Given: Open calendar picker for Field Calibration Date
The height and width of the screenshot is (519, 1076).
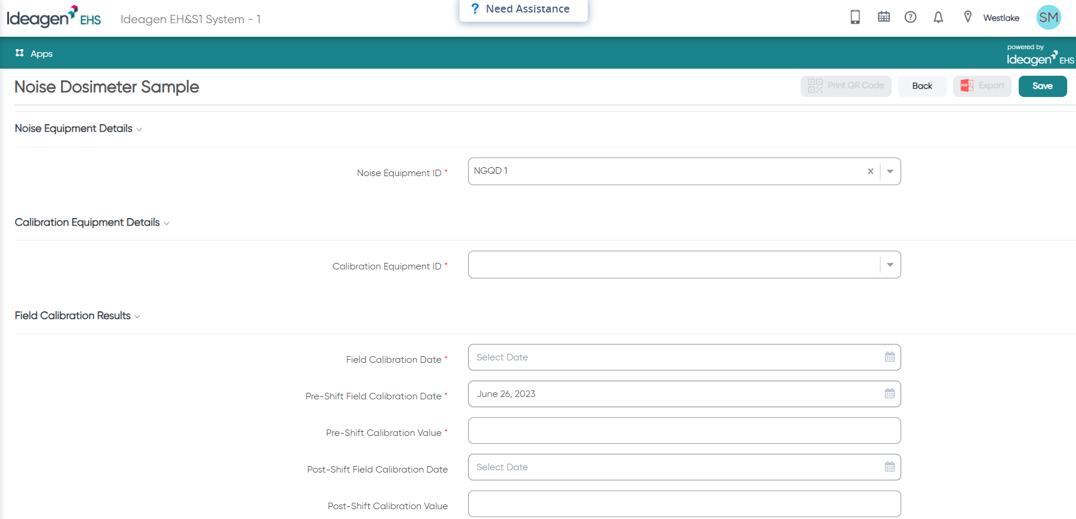Looking at the screenshot, I should point(889,357).
